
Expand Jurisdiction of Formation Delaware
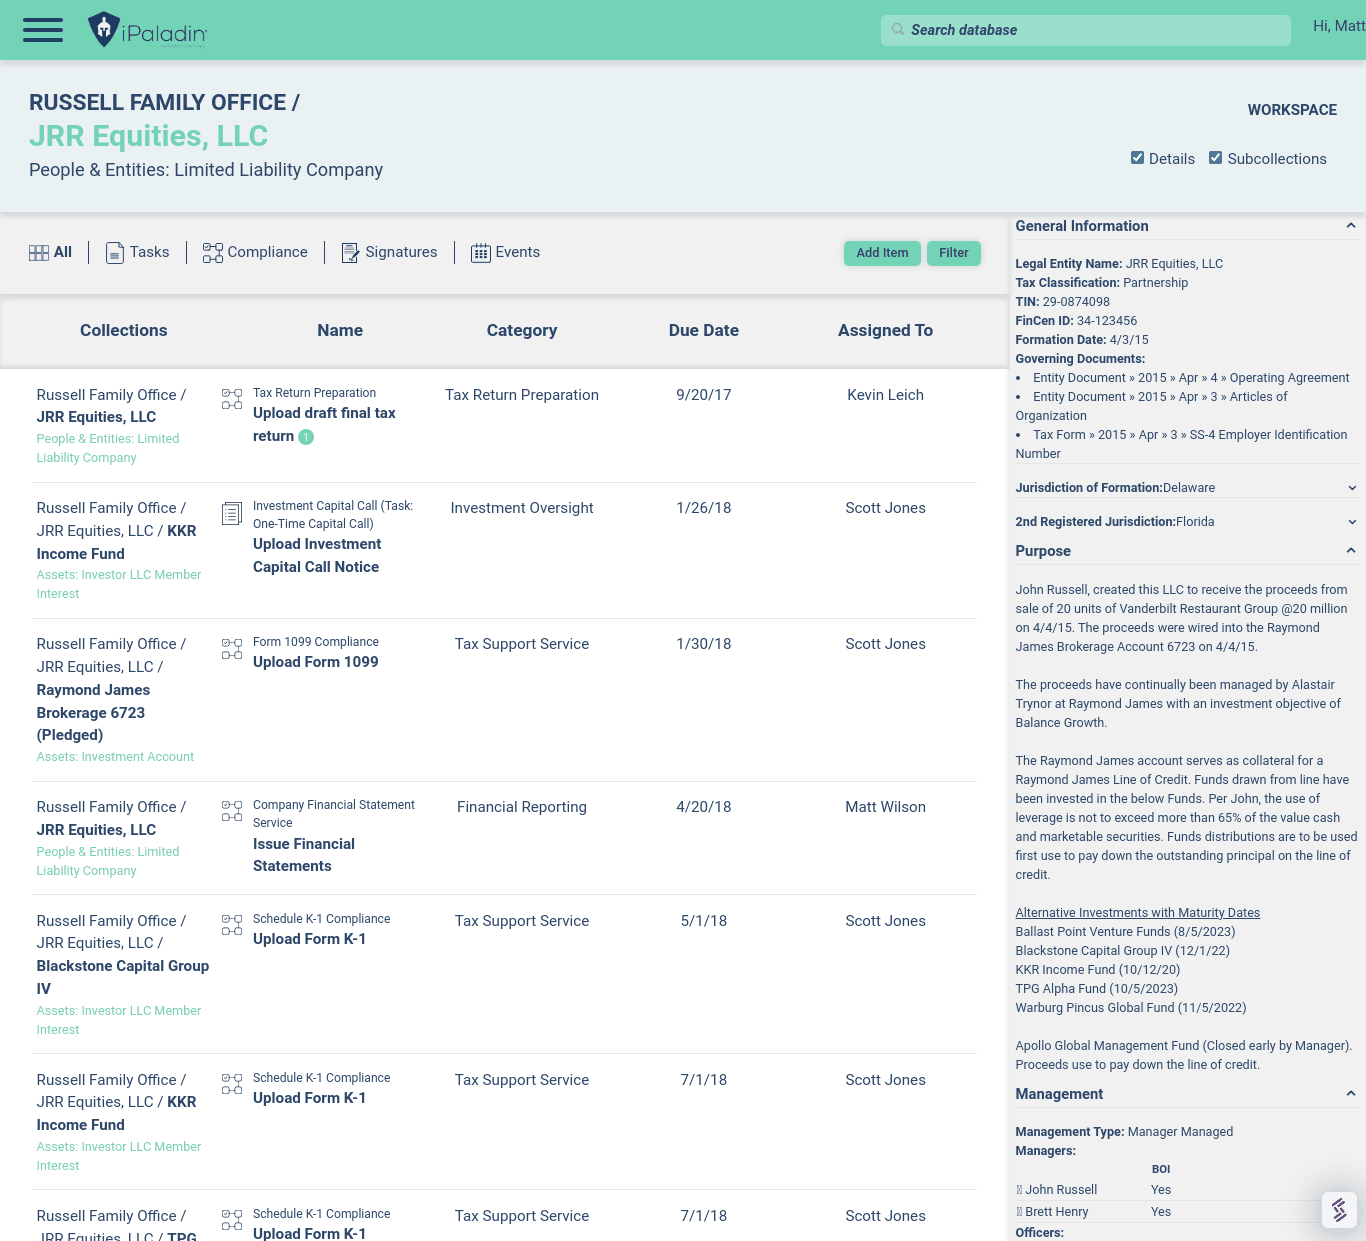pos(1352,488)
